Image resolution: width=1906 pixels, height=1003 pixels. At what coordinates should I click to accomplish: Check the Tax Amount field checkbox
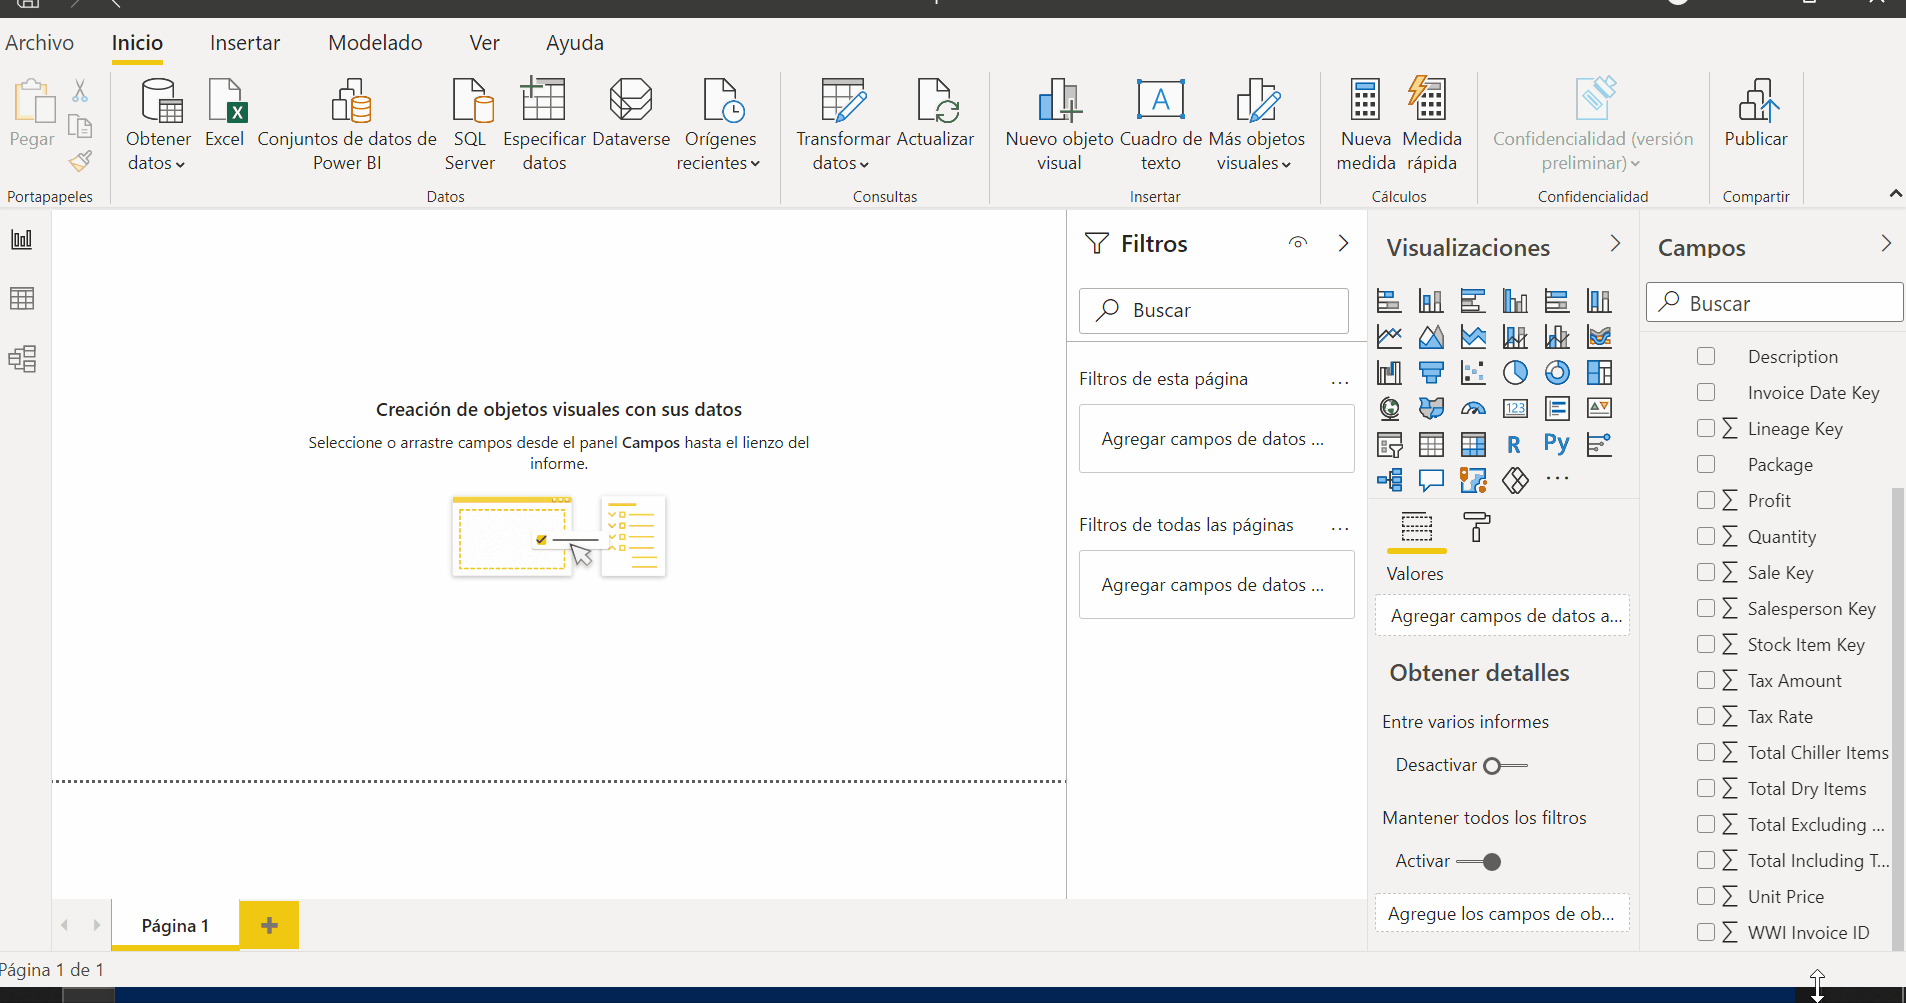1707,680
